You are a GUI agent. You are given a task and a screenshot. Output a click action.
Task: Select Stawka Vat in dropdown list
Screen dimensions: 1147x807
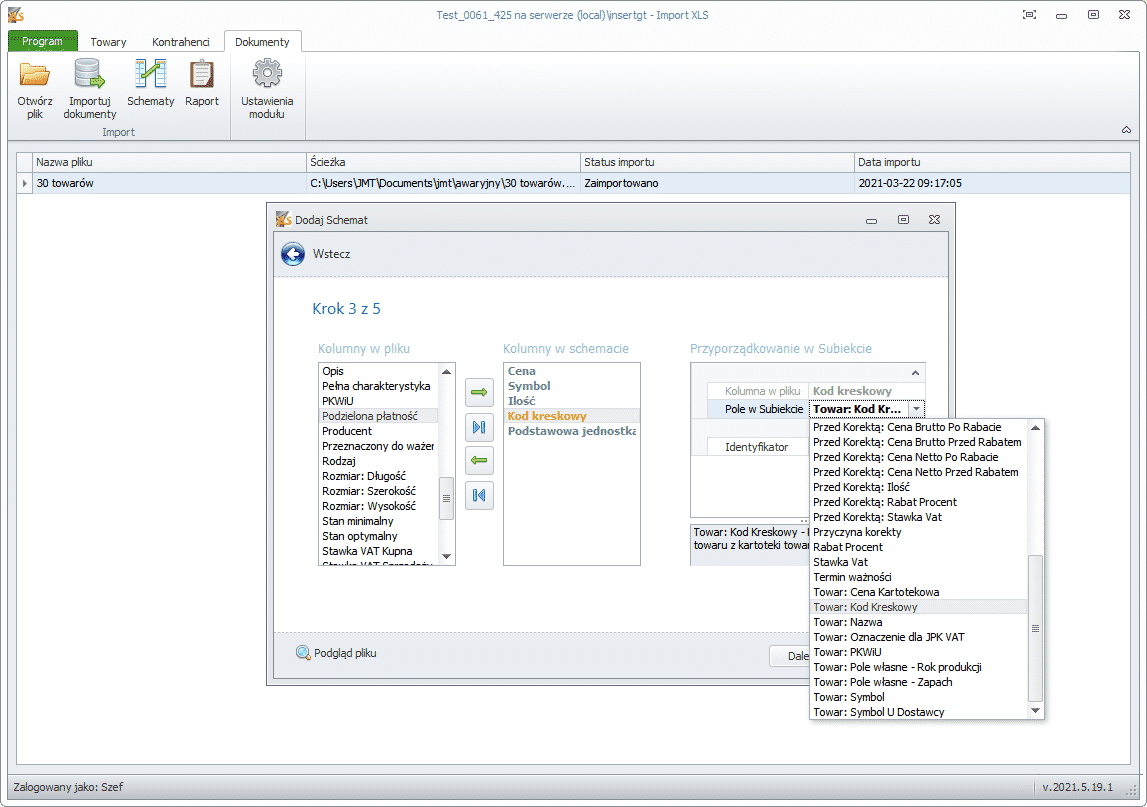pyautogui.click(x=919, y=562)
